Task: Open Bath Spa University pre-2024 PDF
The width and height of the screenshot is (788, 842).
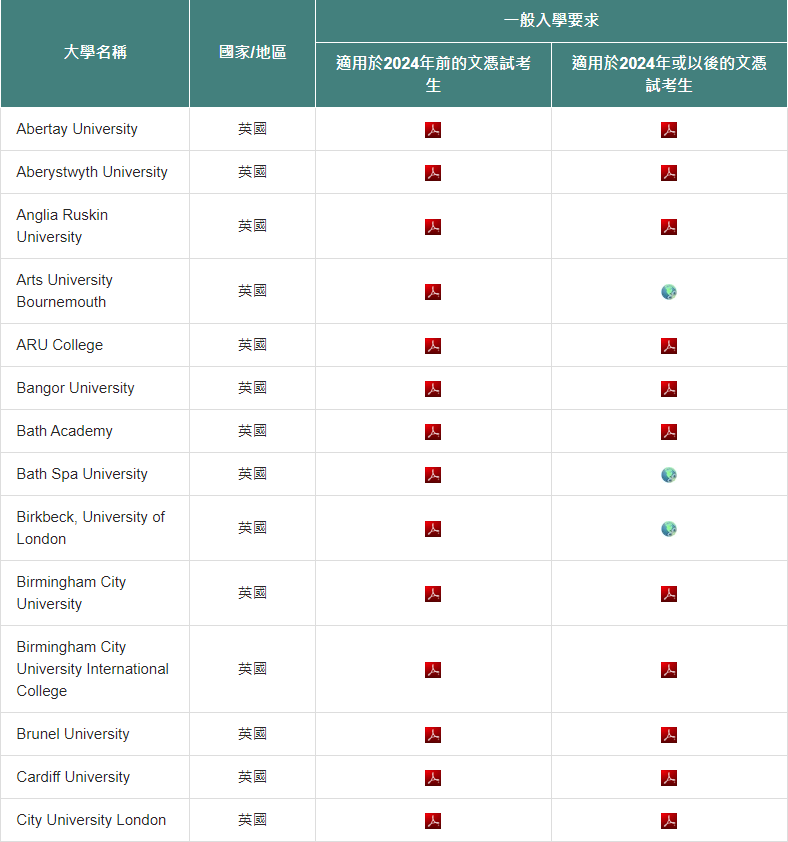Action: tap(433, 475)
